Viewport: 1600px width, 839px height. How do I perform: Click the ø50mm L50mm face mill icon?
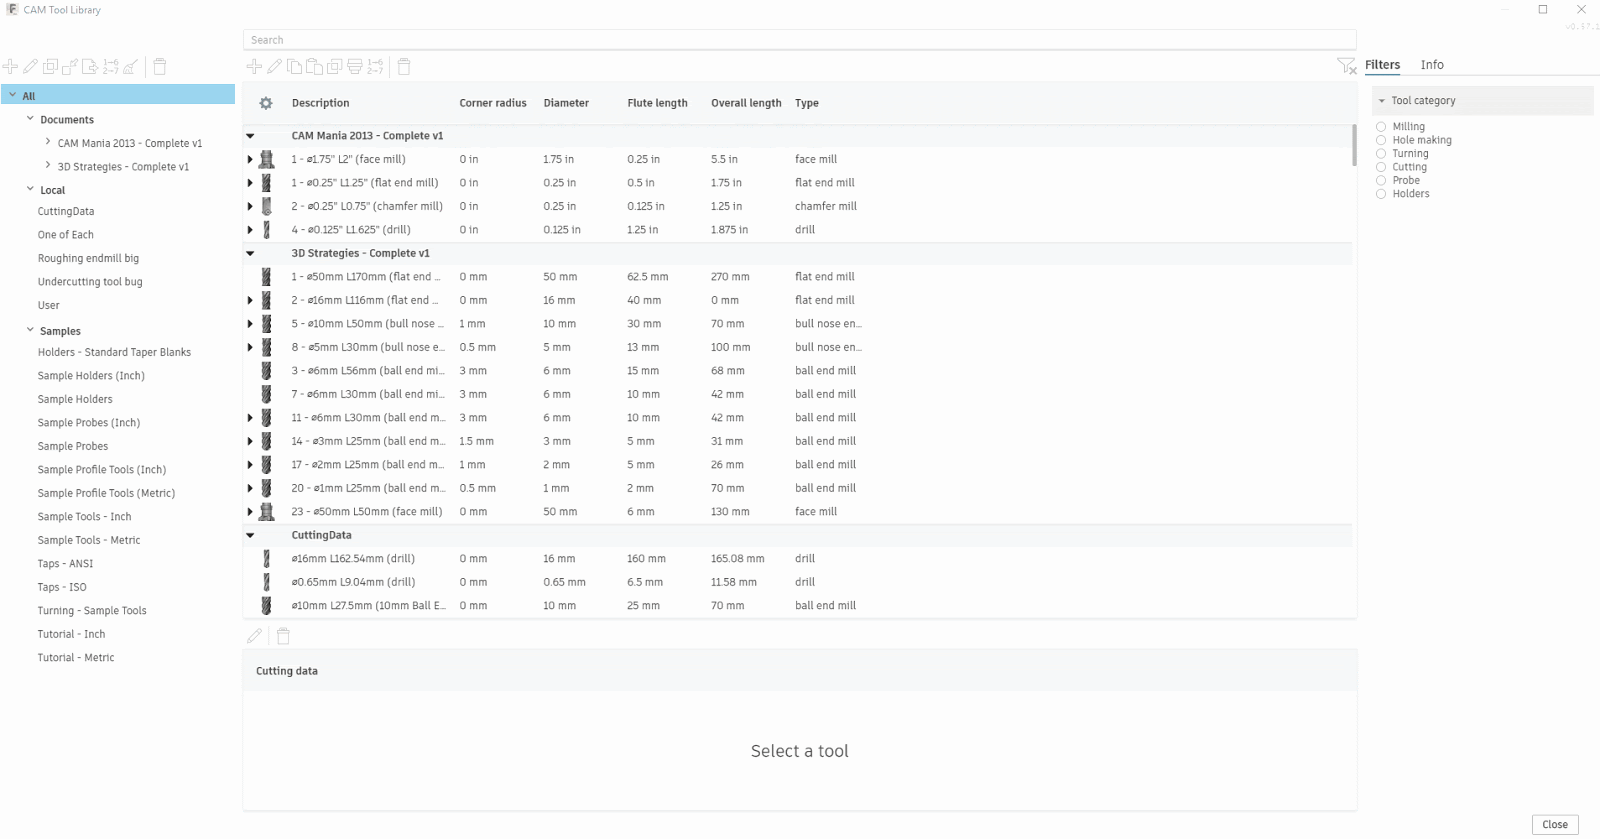pos(266,512)
